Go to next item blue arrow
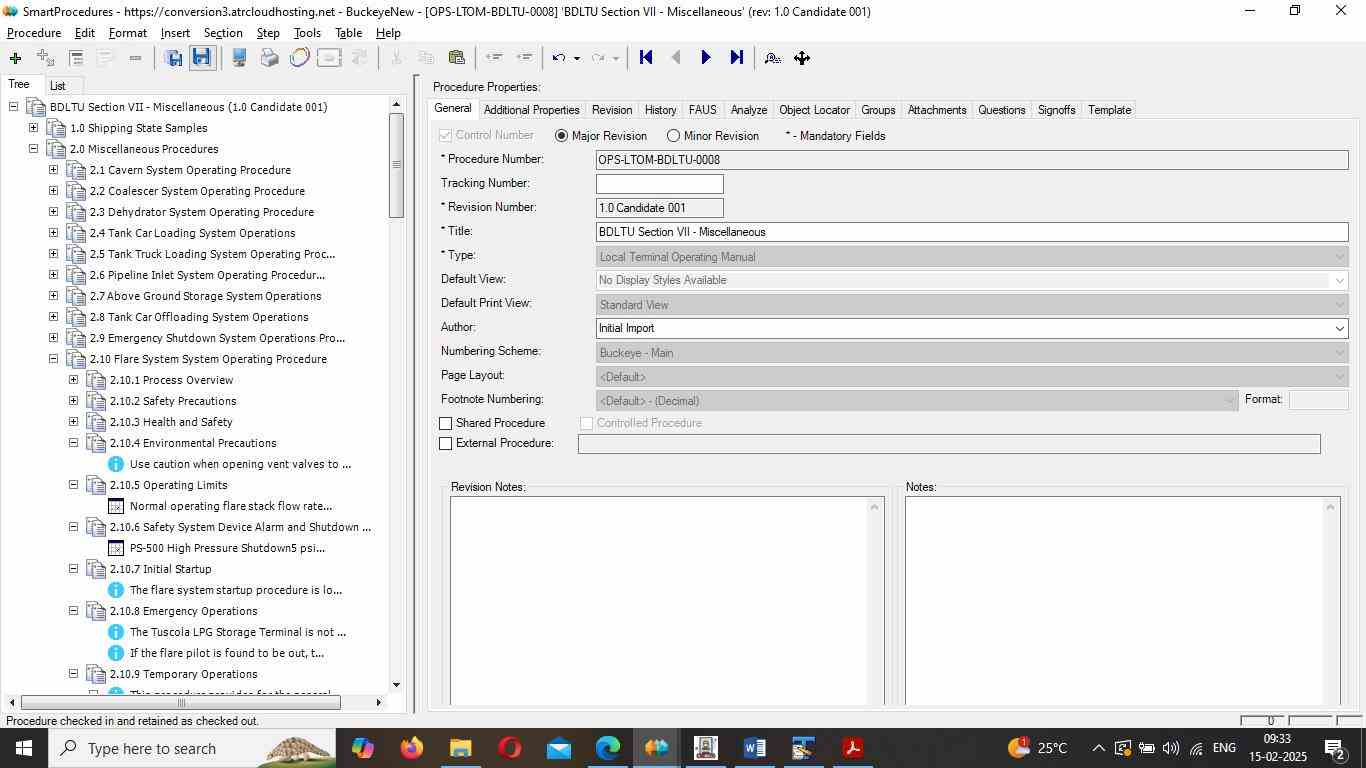Screen dimensions: 1366x768 pyautogui.click(x=706, y=58)
